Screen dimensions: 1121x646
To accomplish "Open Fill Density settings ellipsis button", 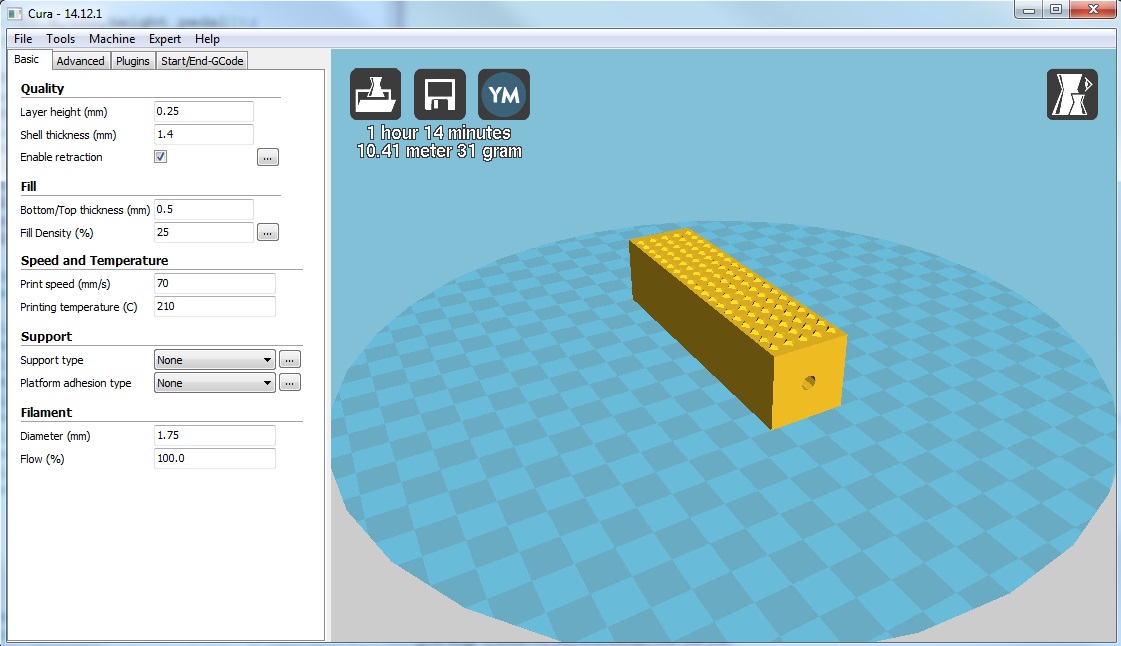I will click(x=268, y=233).
